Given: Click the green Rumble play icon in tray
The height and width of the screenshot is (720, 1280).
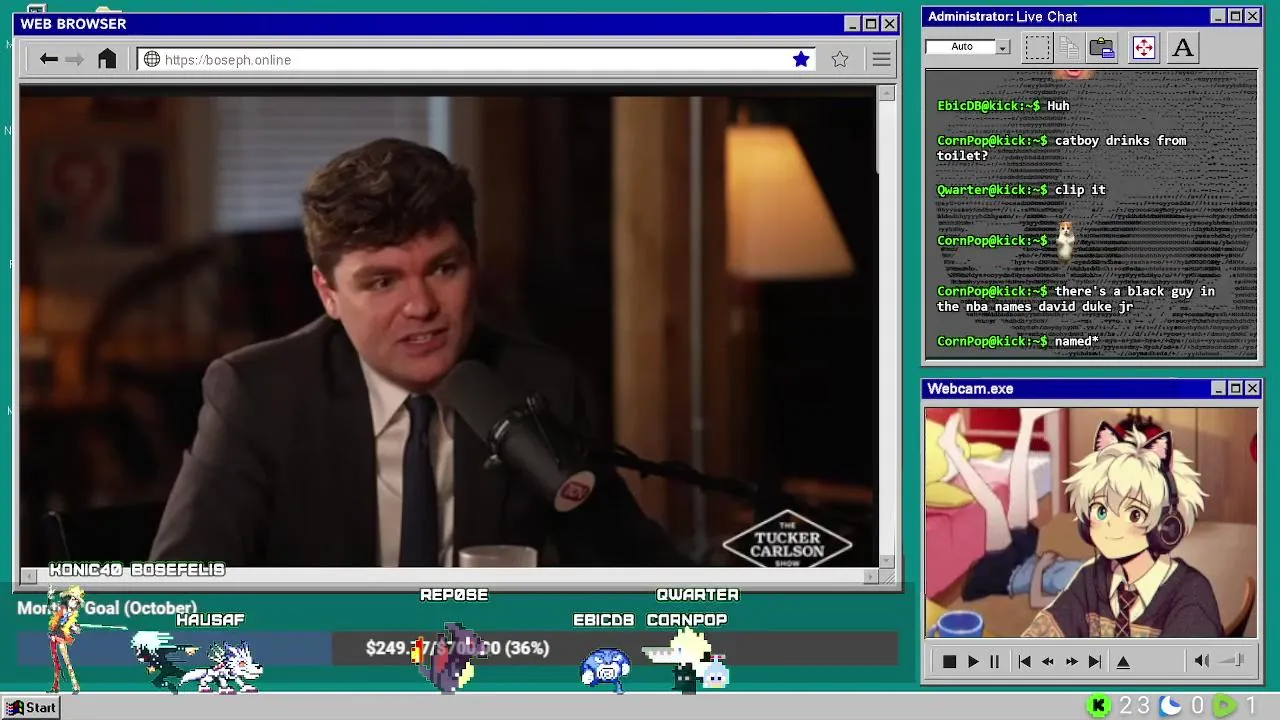Looking at the screenshot, I should [1225, 706].
